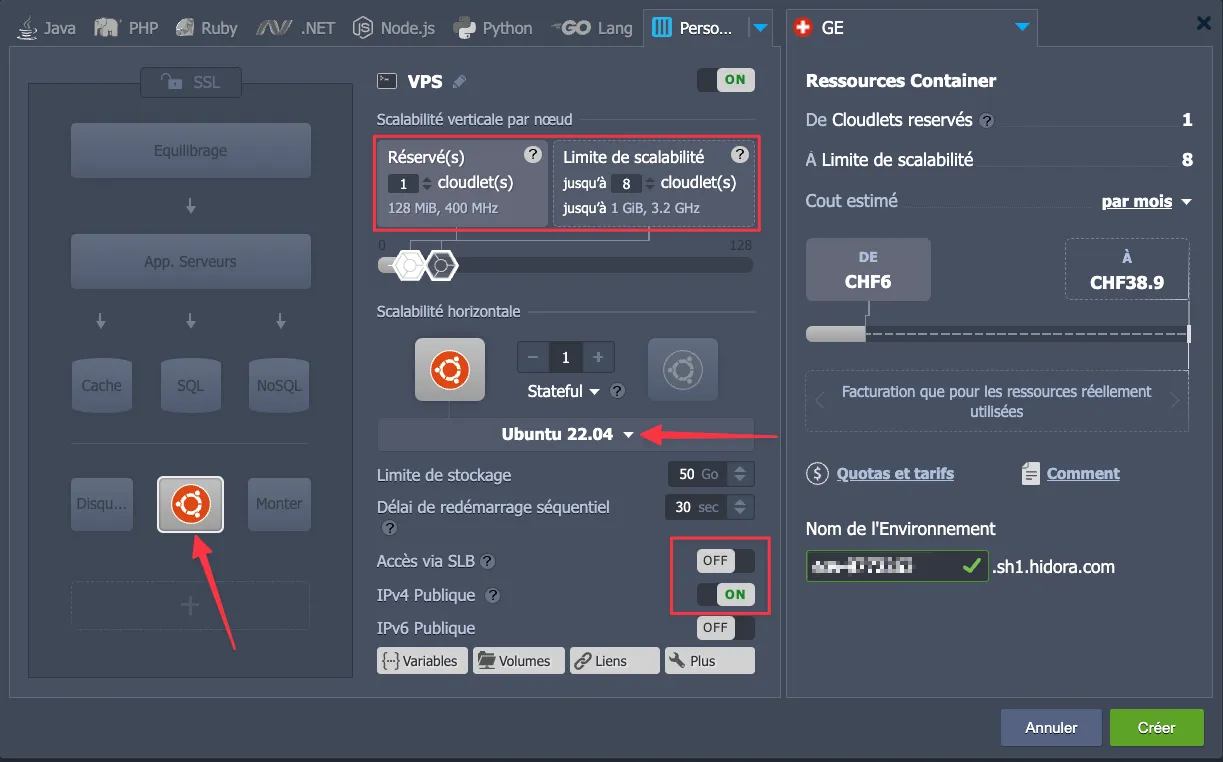Image resolution: width=1223 pixels, height=762 pixels.
Task: Click the SQL database block
Action: (x=190, y=385)
